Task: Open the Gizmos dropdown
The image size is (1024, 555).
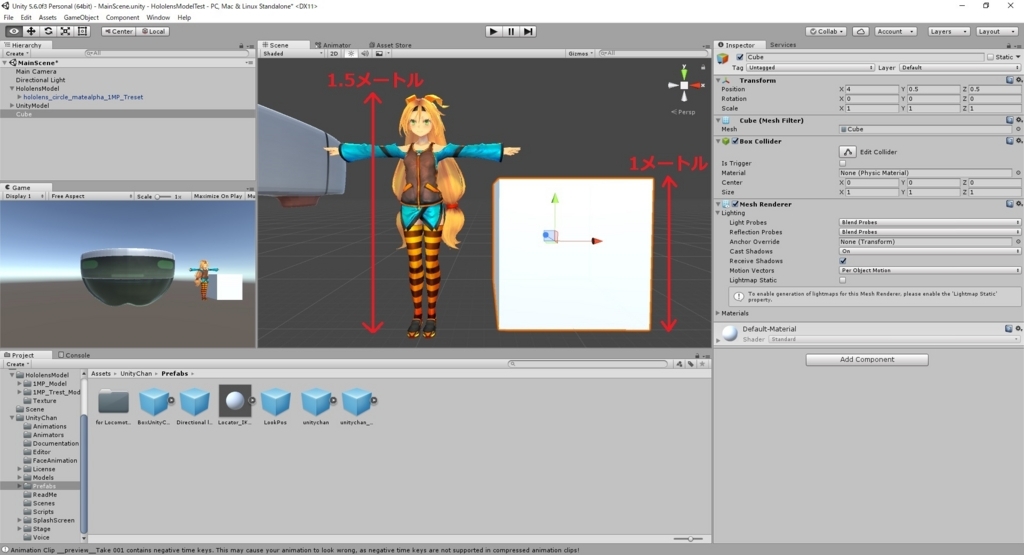Action: coord(580,54)
